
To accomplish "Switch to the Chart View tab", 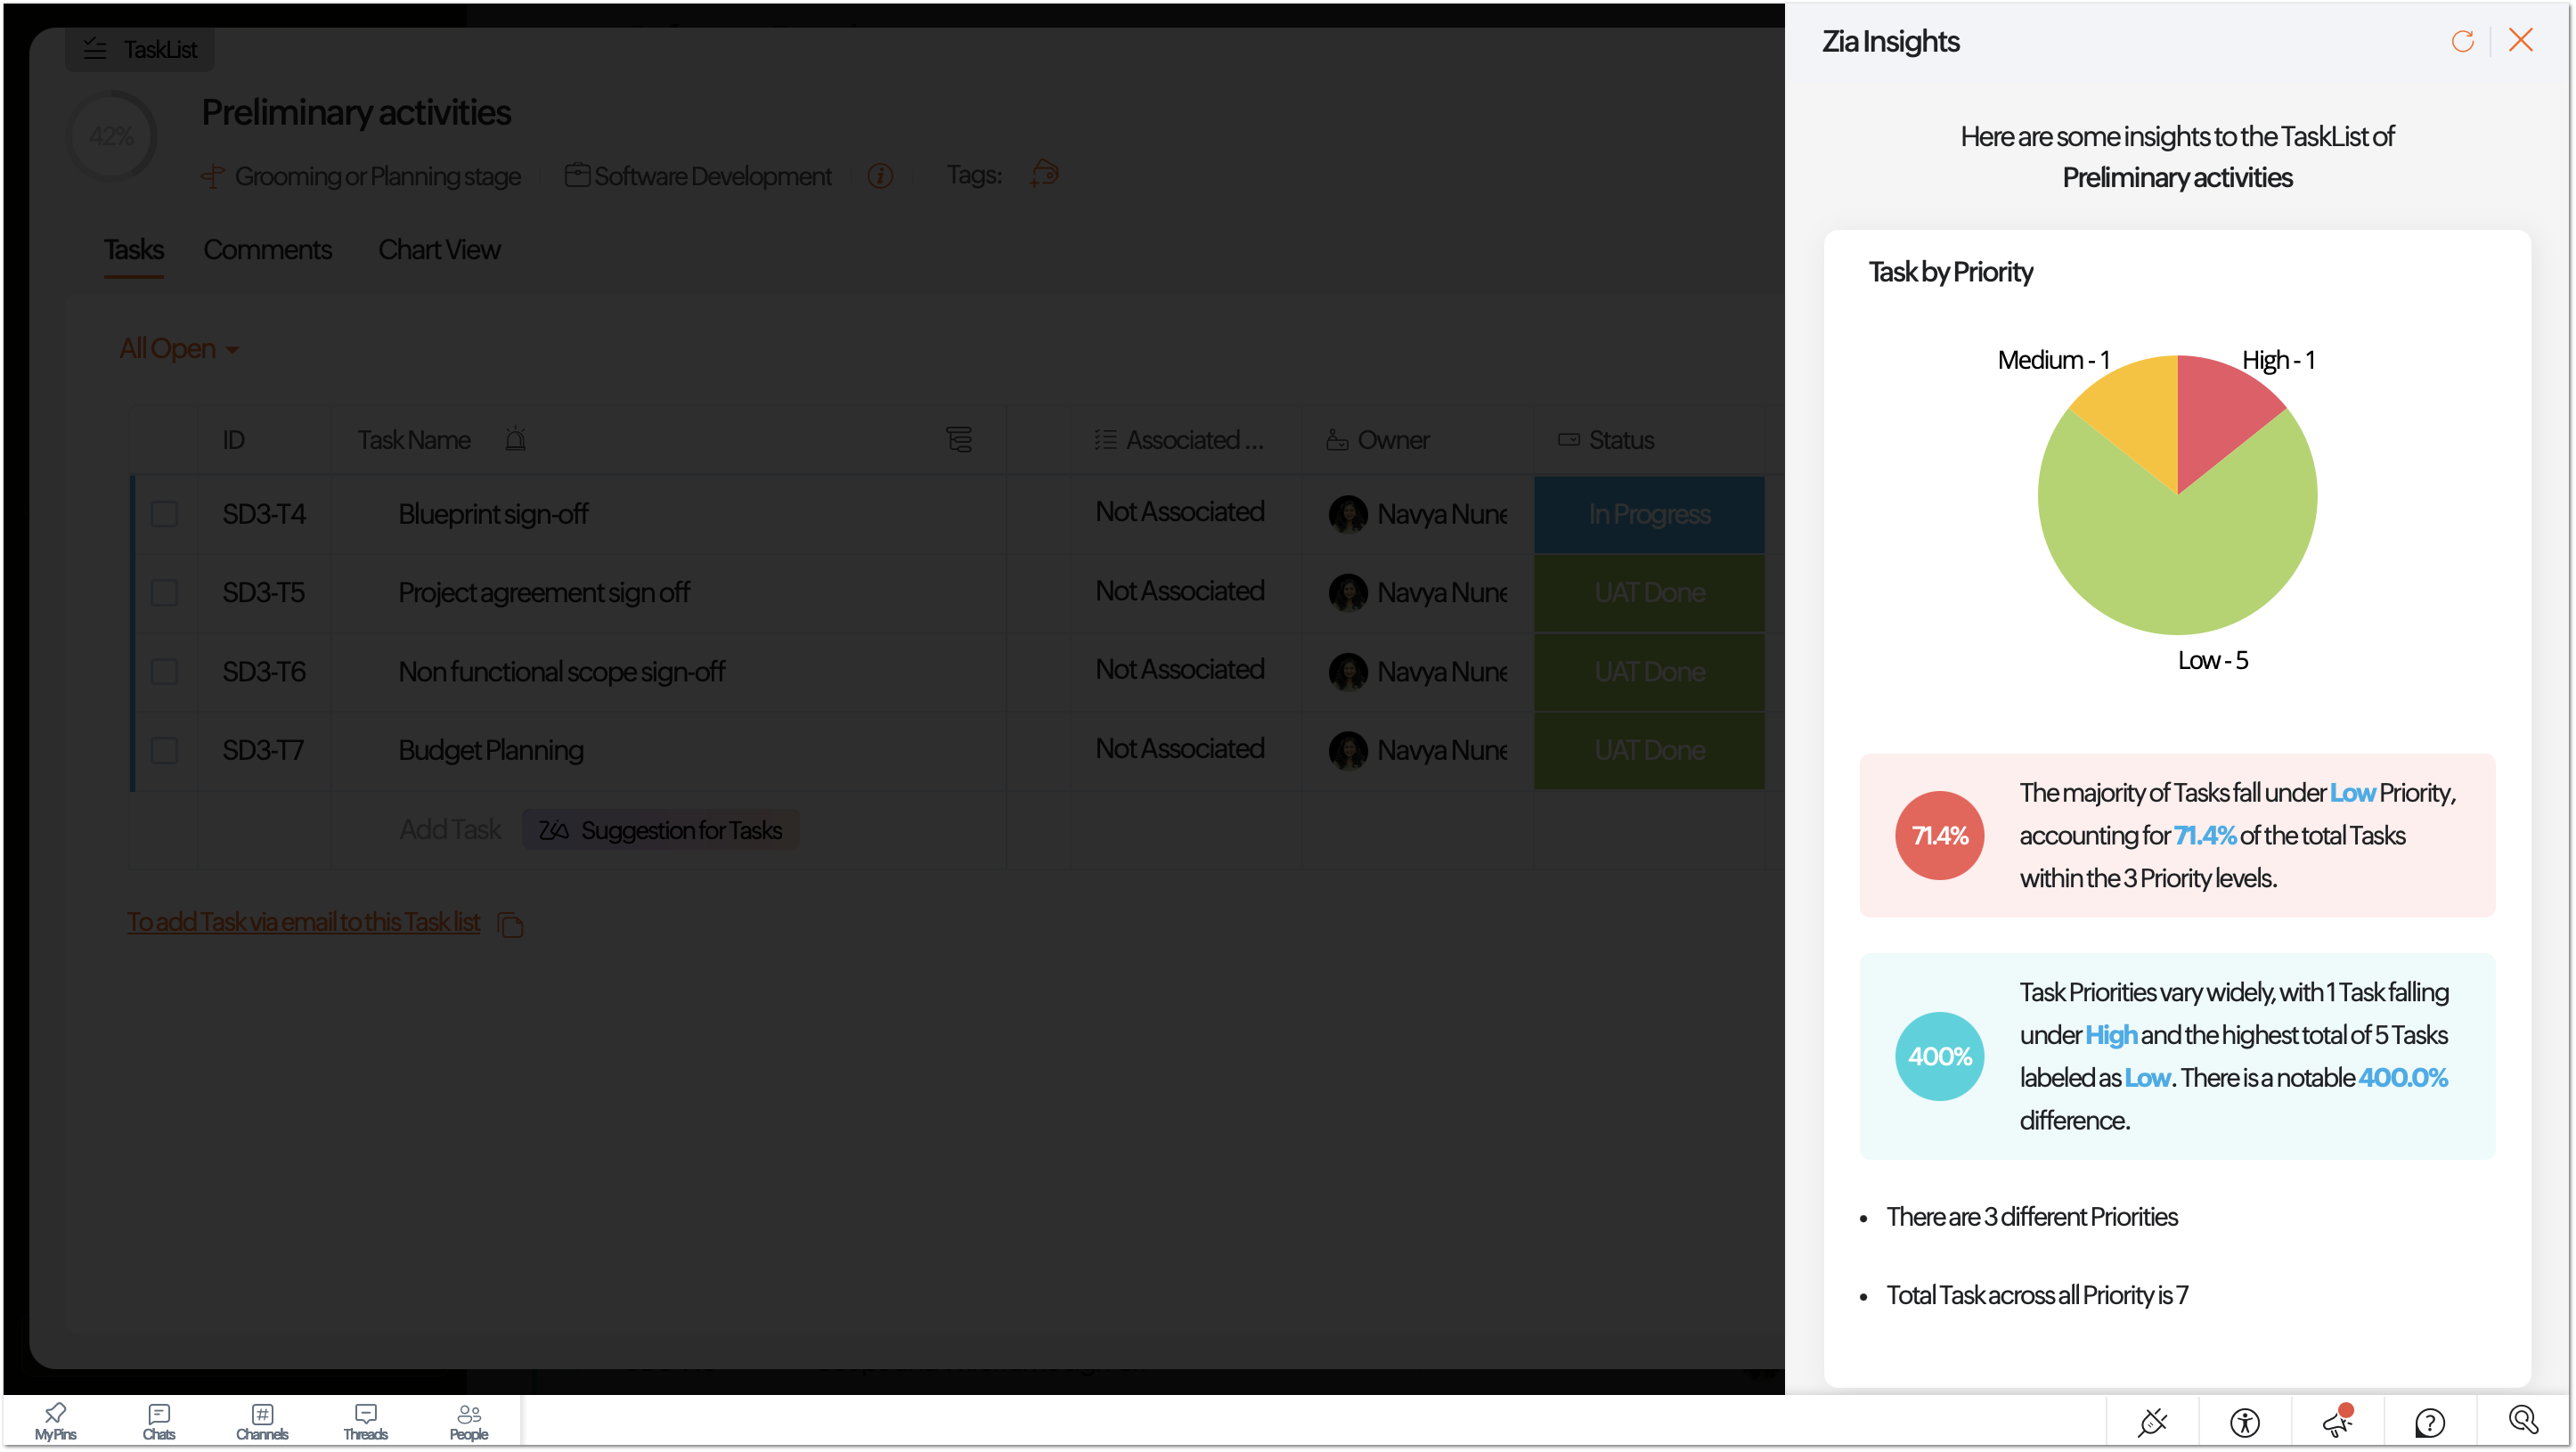I will (439, 250).
